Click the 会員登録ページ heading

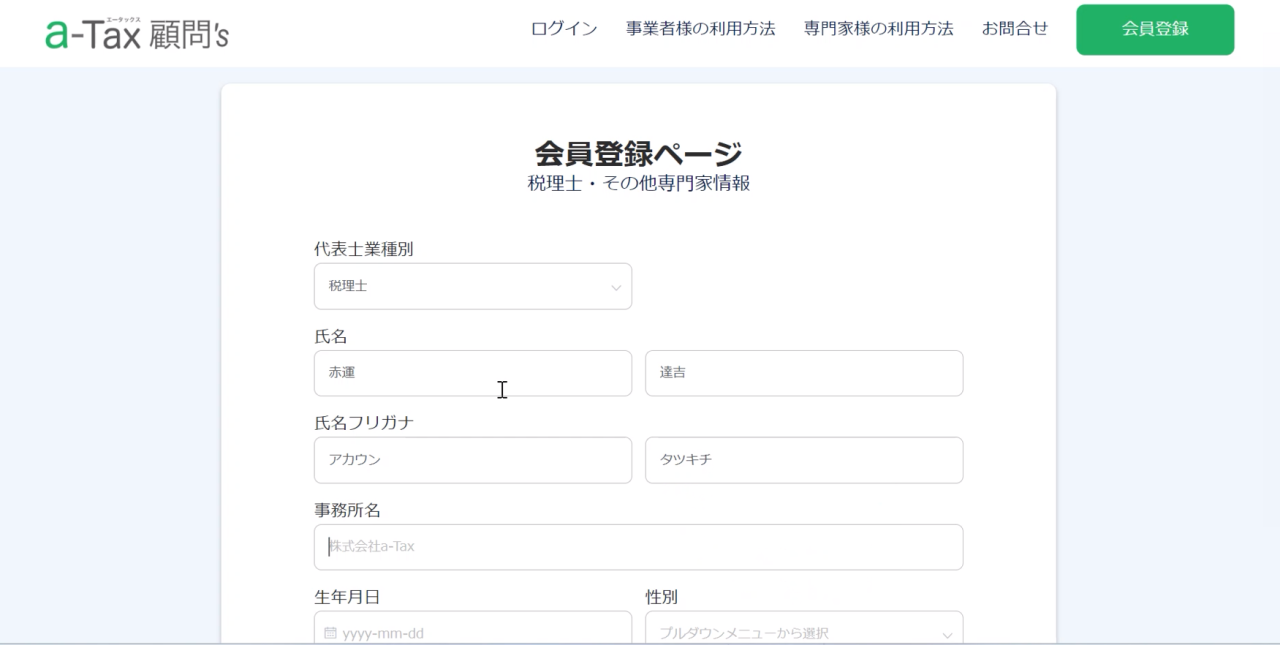click(x=638, y=154)
